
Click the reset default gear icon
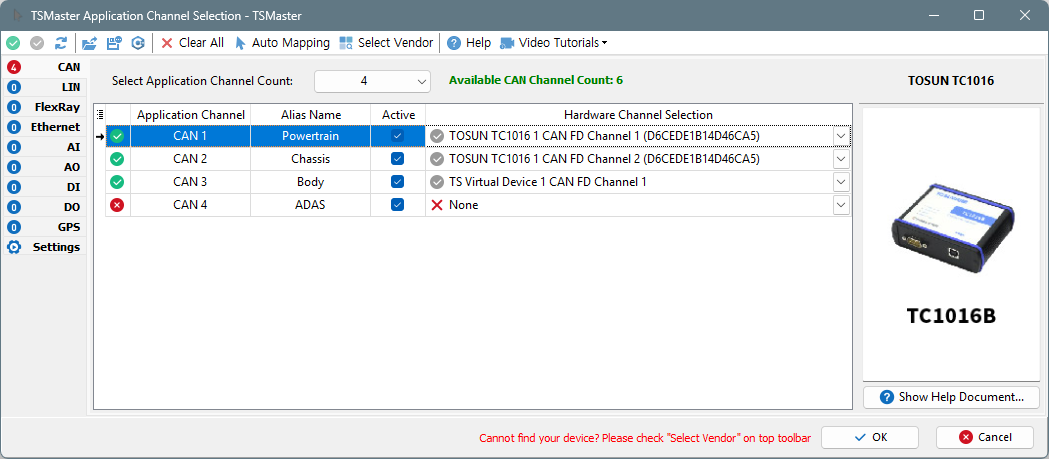138,43
